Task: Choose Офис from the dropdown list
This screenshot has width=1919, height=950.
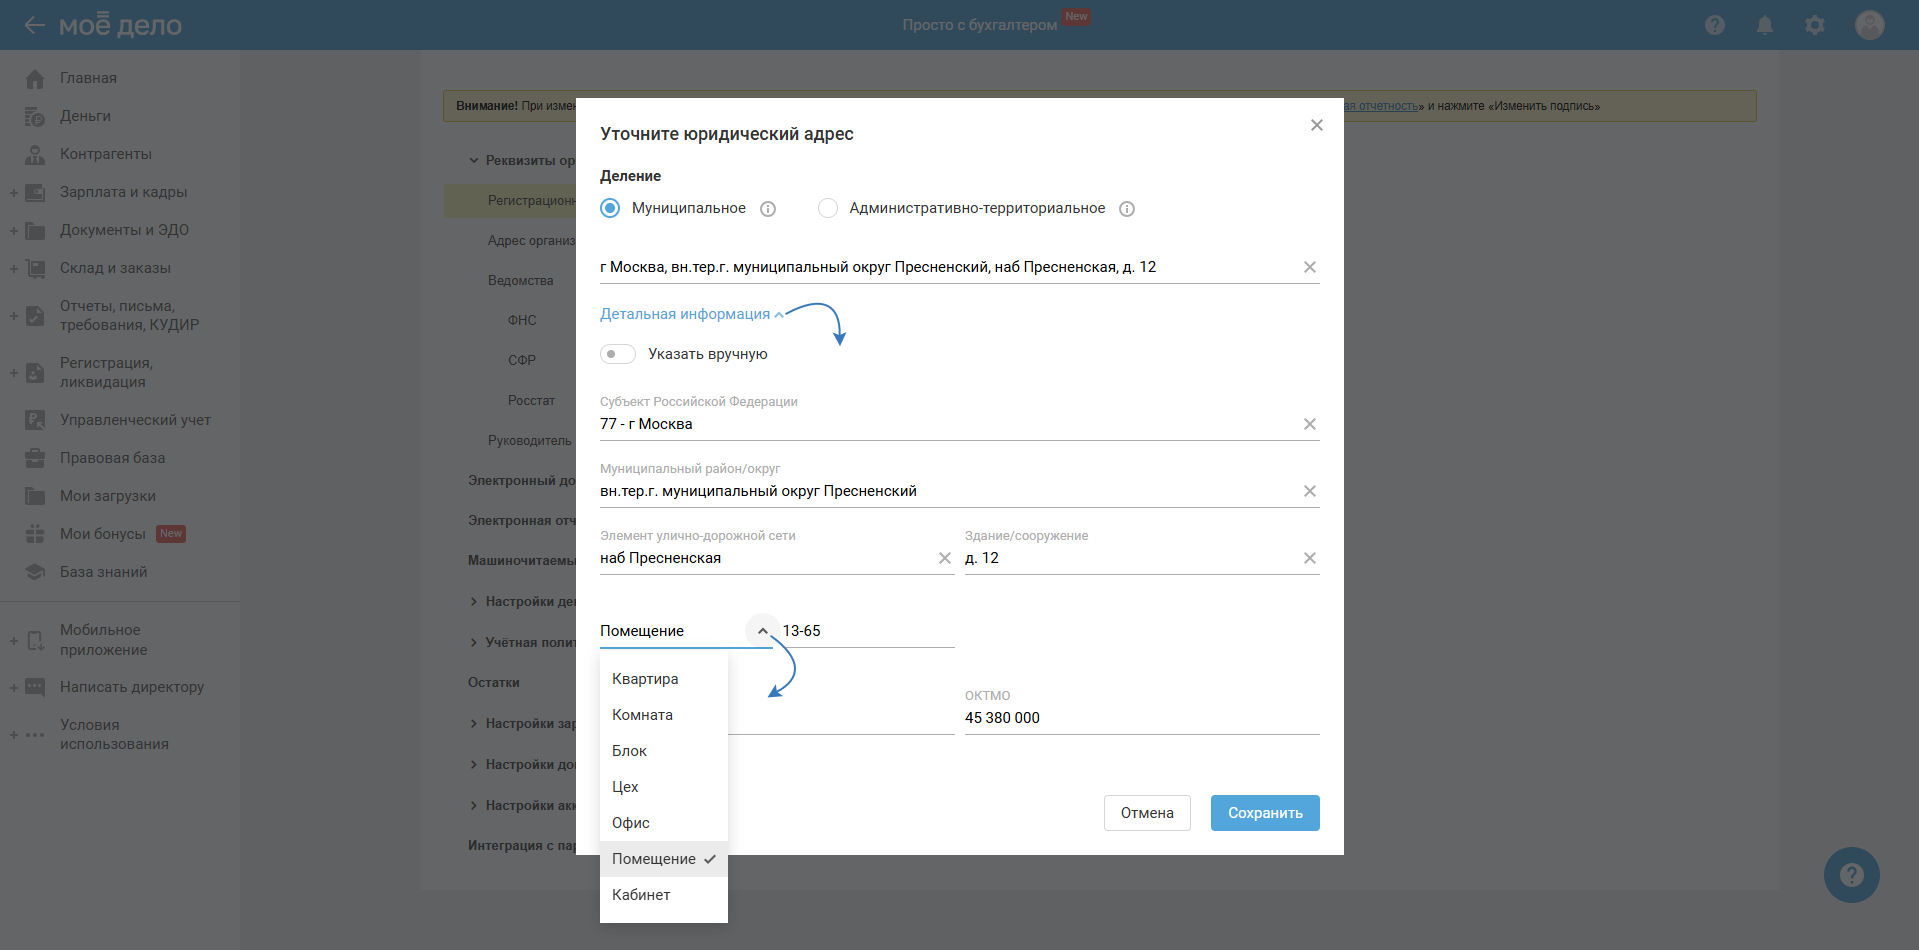Action: pyautogui.click(x=664, y=823)
